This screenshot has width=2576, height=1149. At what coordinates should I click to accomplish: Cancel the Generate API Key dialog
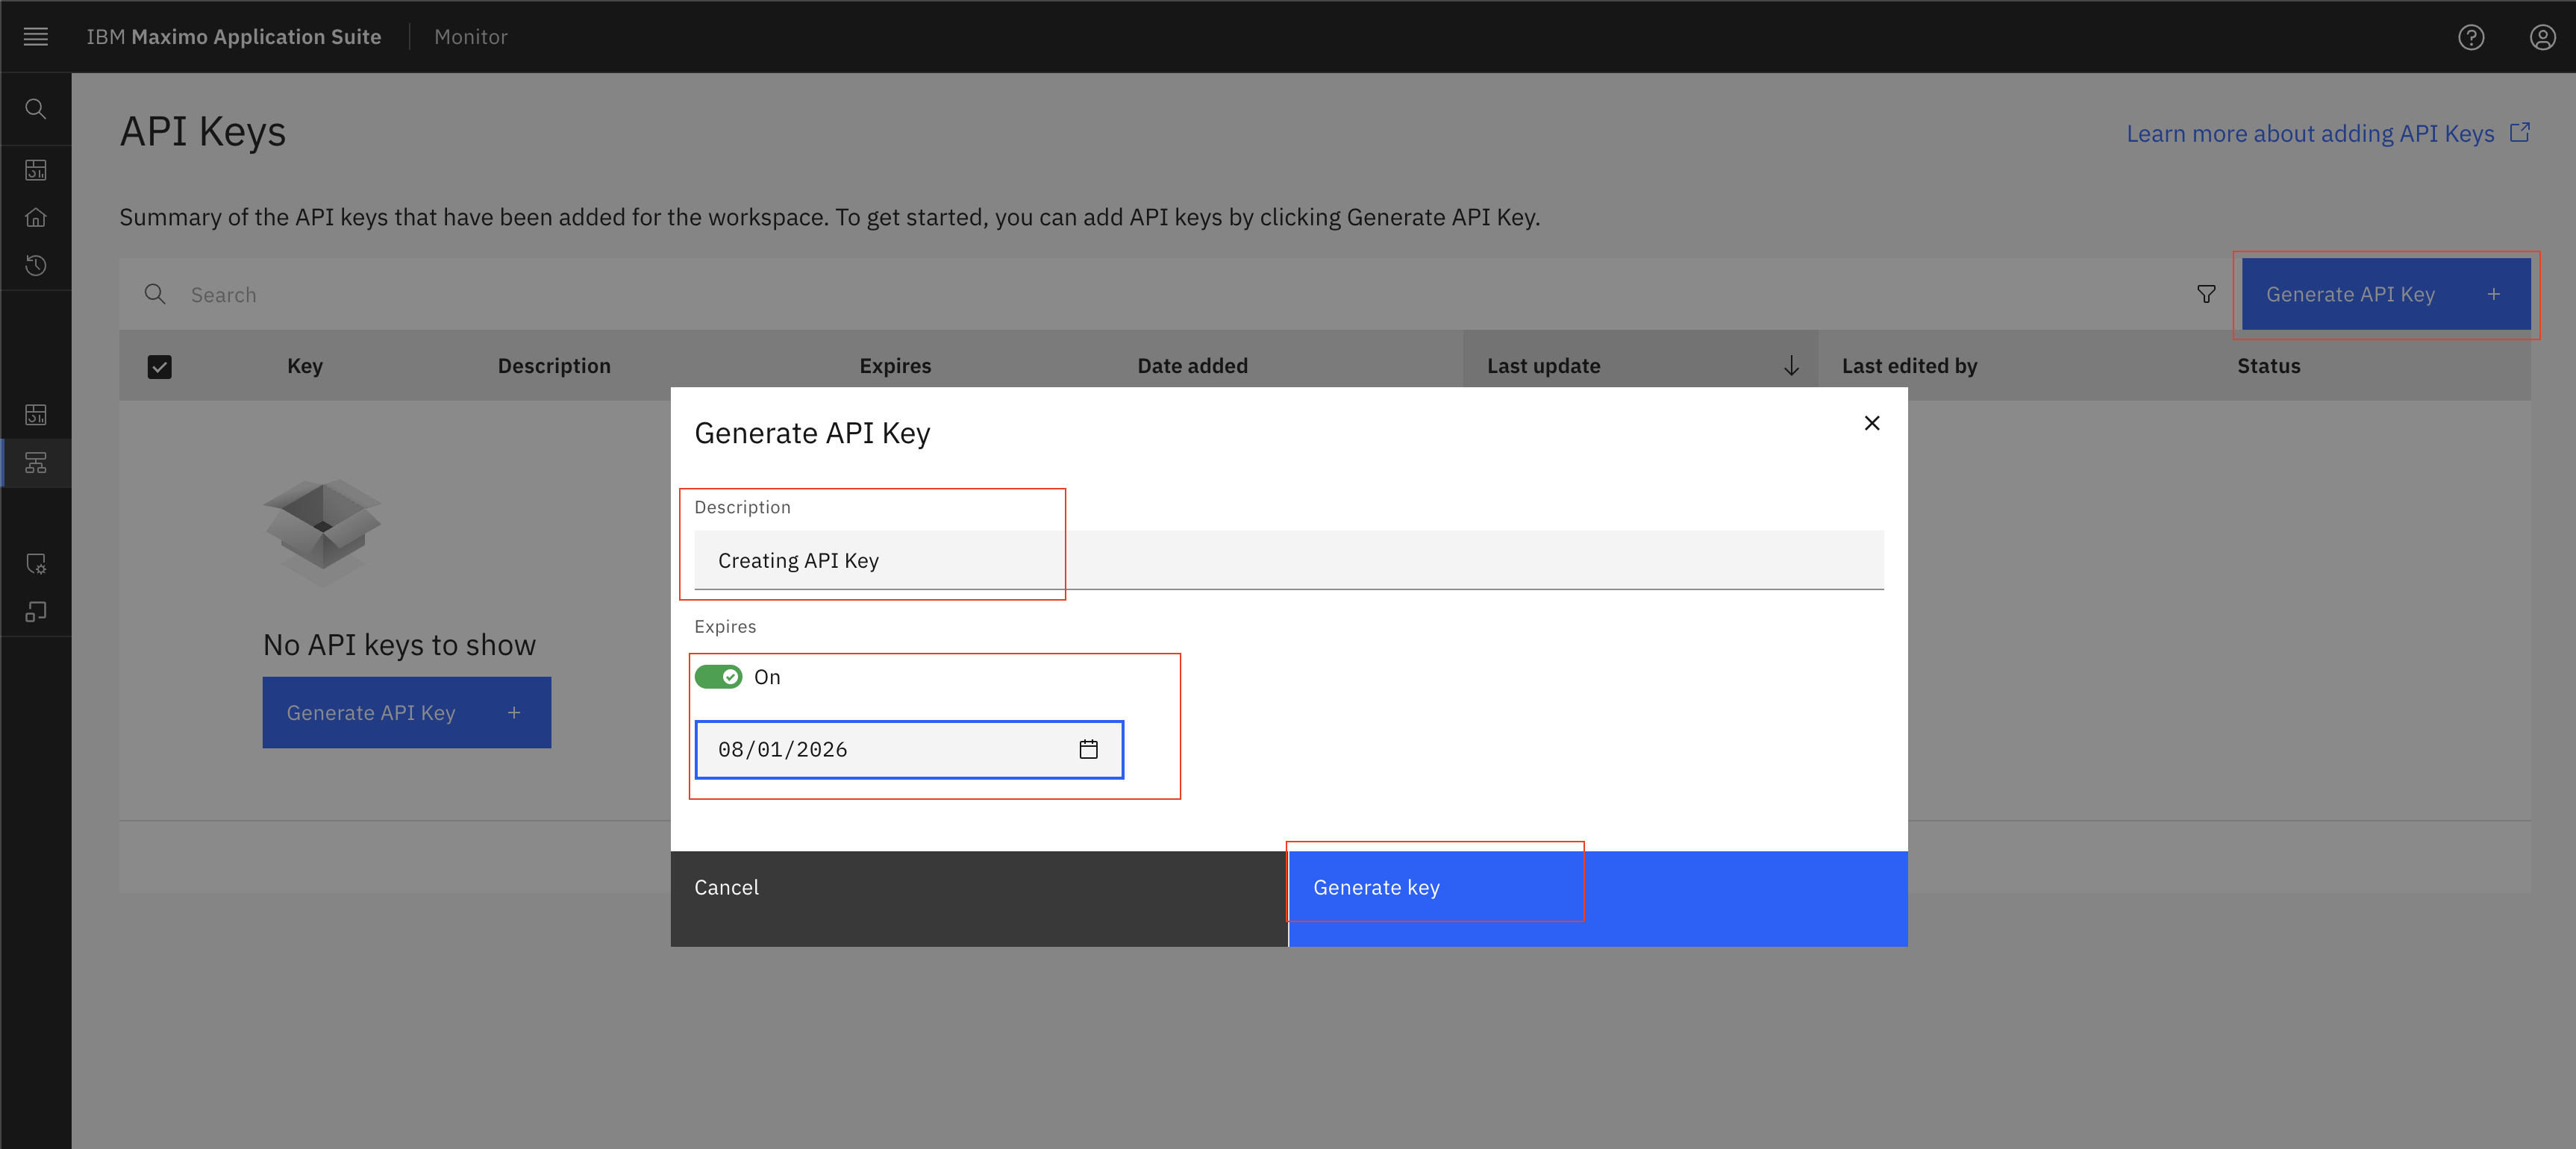click(979, 898)
